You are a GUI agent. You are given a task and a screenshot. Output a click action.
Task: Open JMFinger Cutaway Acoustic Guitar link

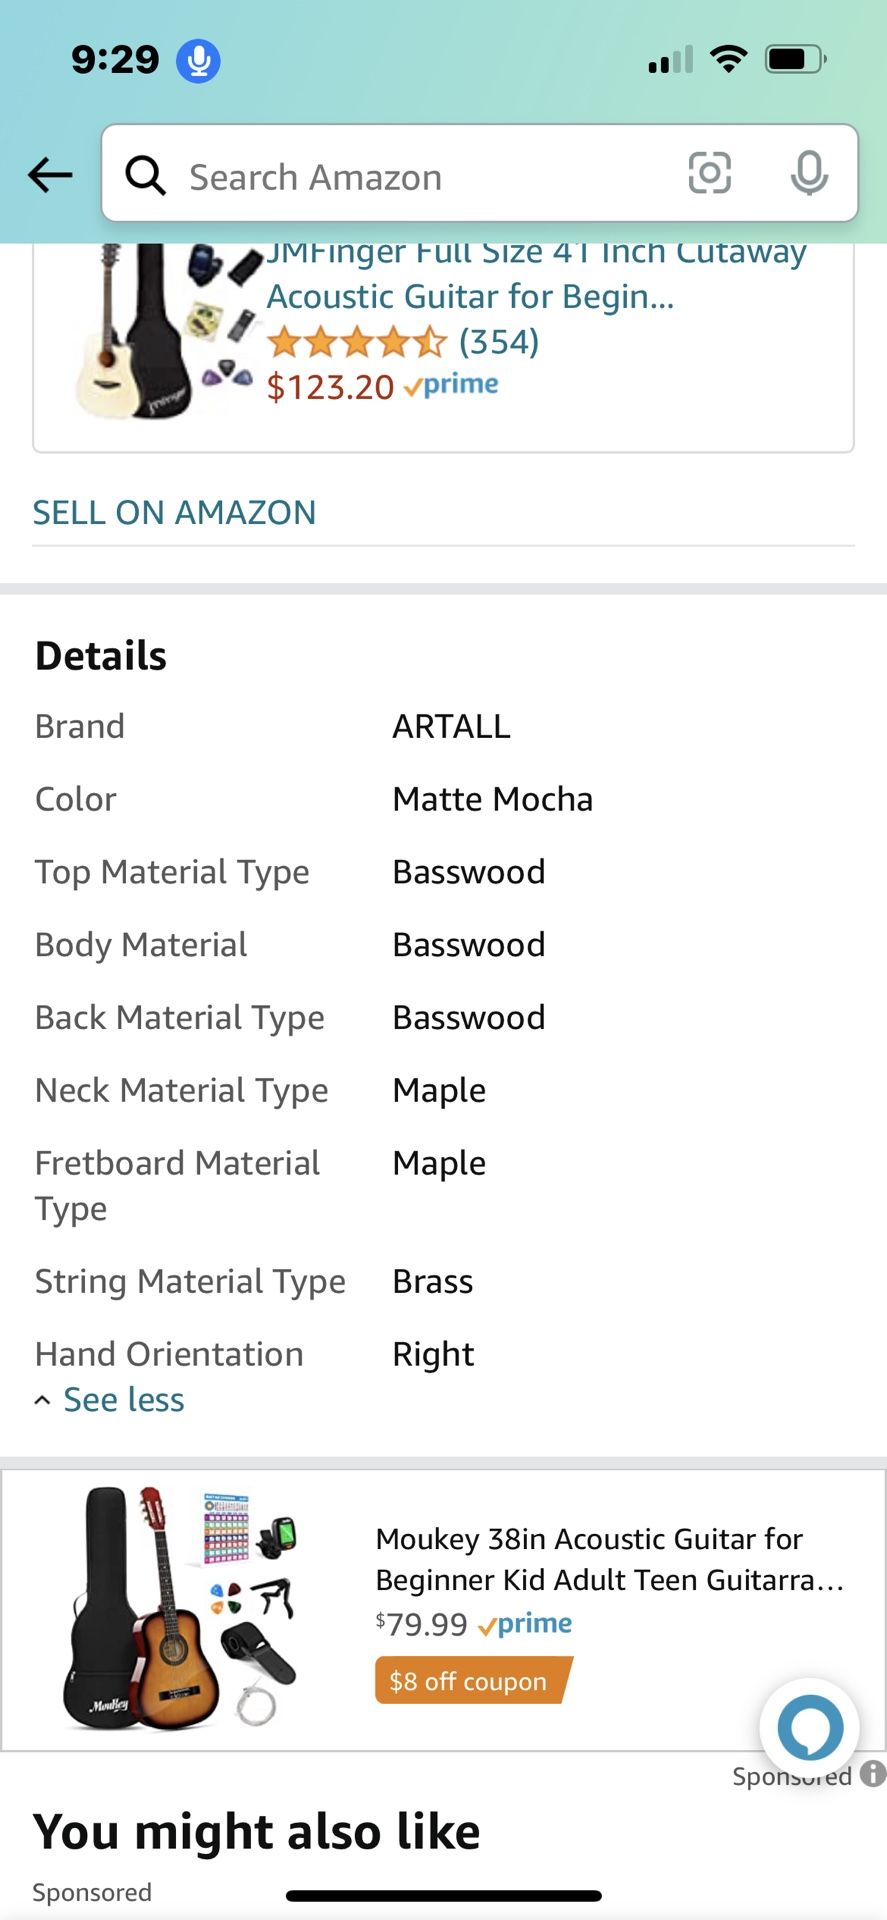(536, 274)
